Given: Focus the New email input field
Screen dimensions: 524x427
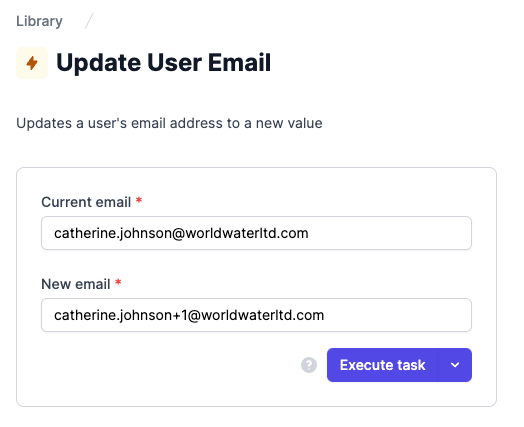Looking at the screenshot, I should pyautogui.click(x=256, y=315).
